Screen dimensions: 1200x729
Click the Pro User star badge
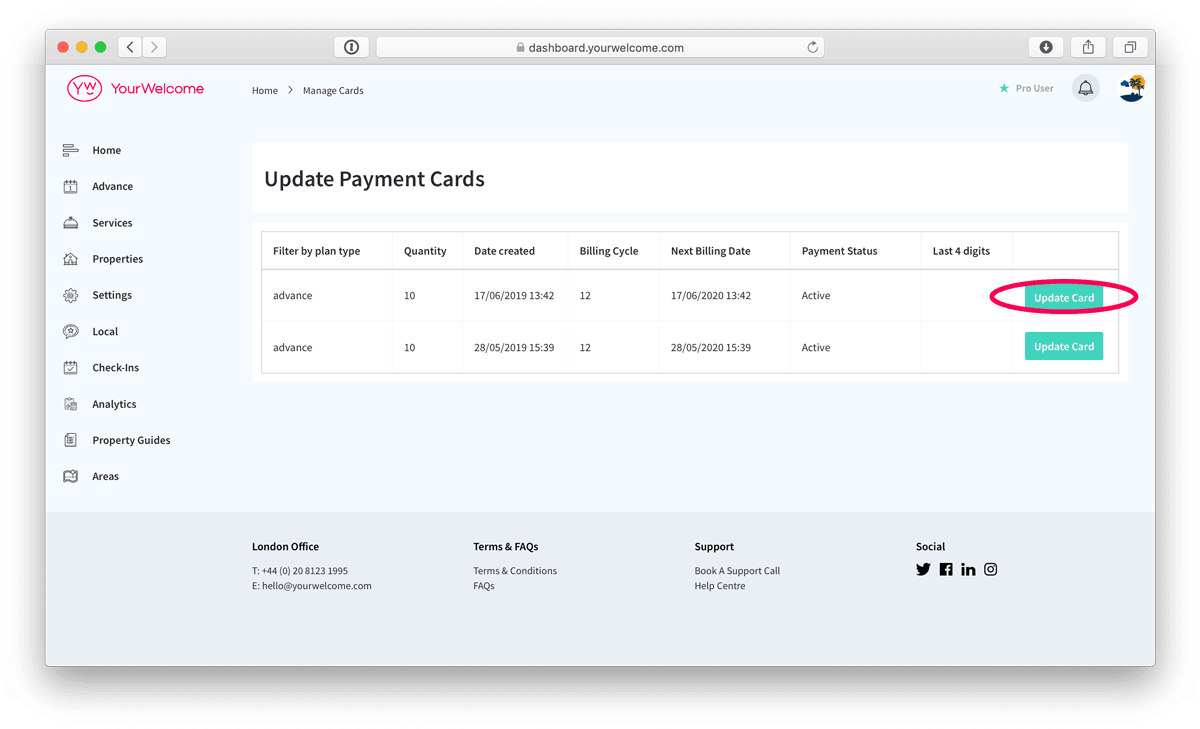tap(1026, 89)
